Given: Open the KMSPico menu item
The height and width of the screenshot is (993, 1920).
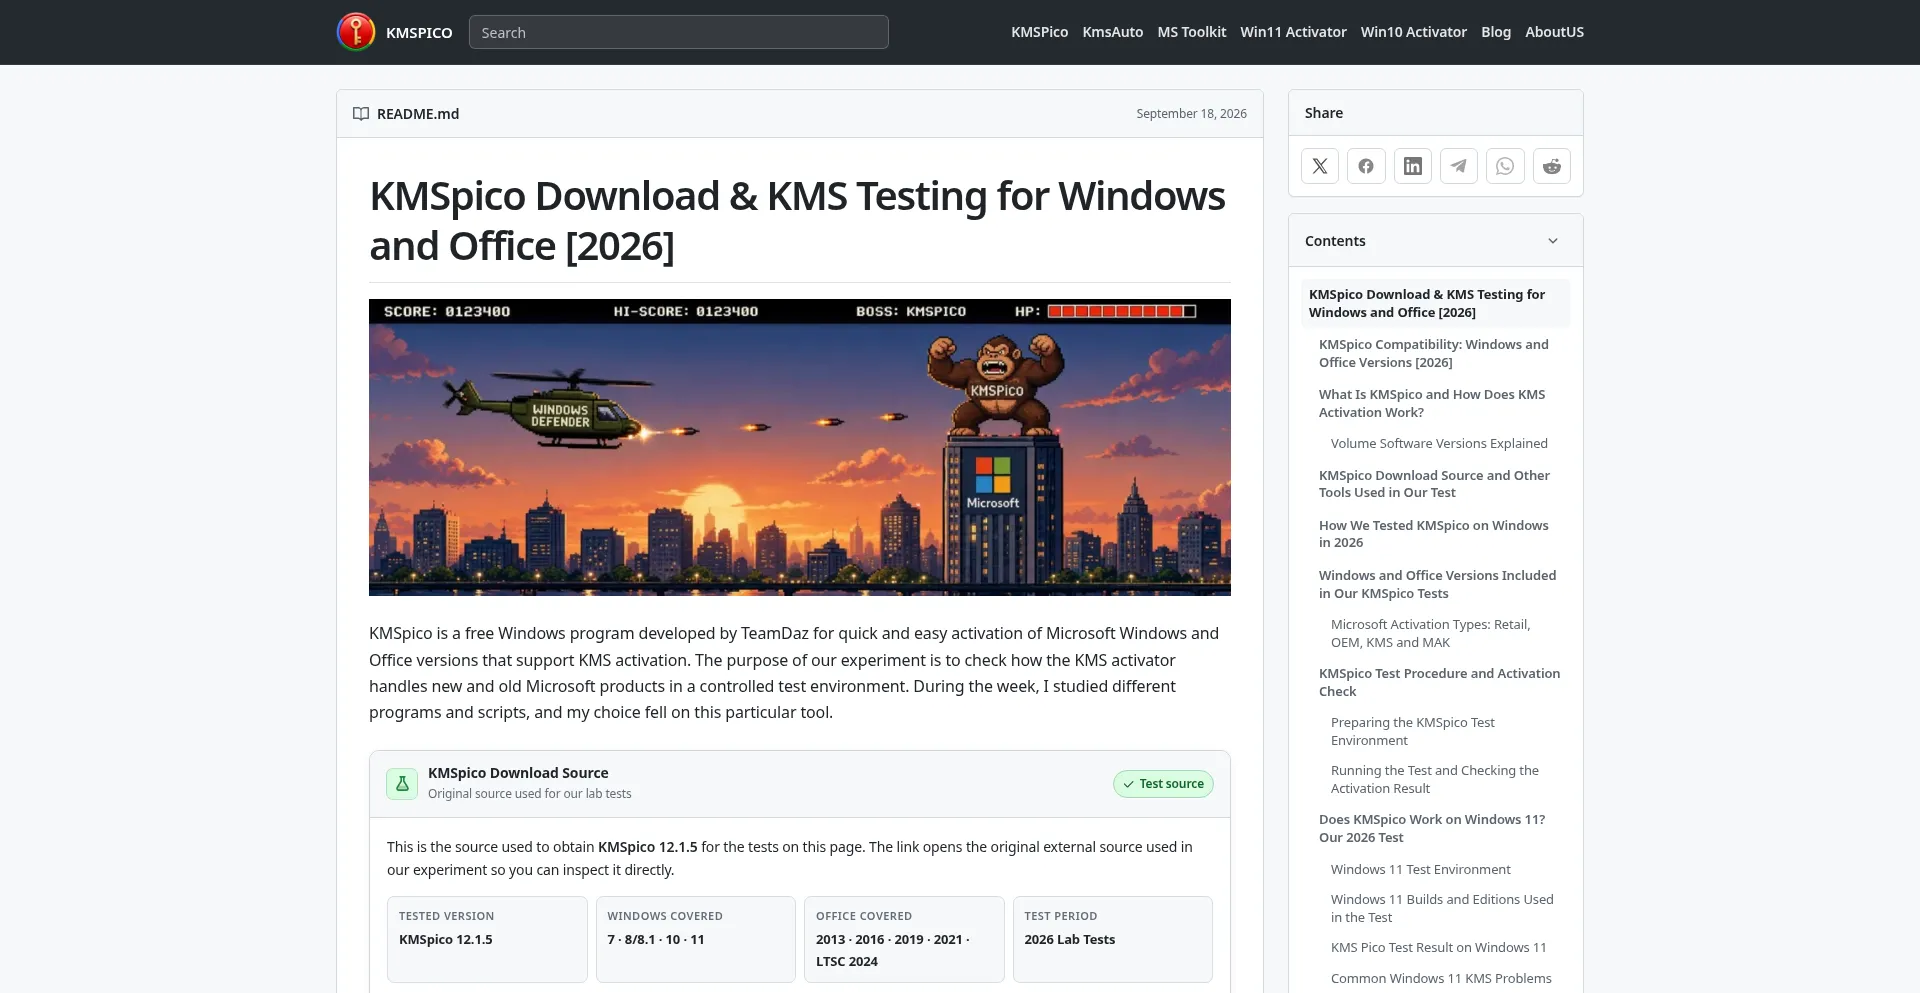Looking at the screenshot, I should tap(1039, 32).
